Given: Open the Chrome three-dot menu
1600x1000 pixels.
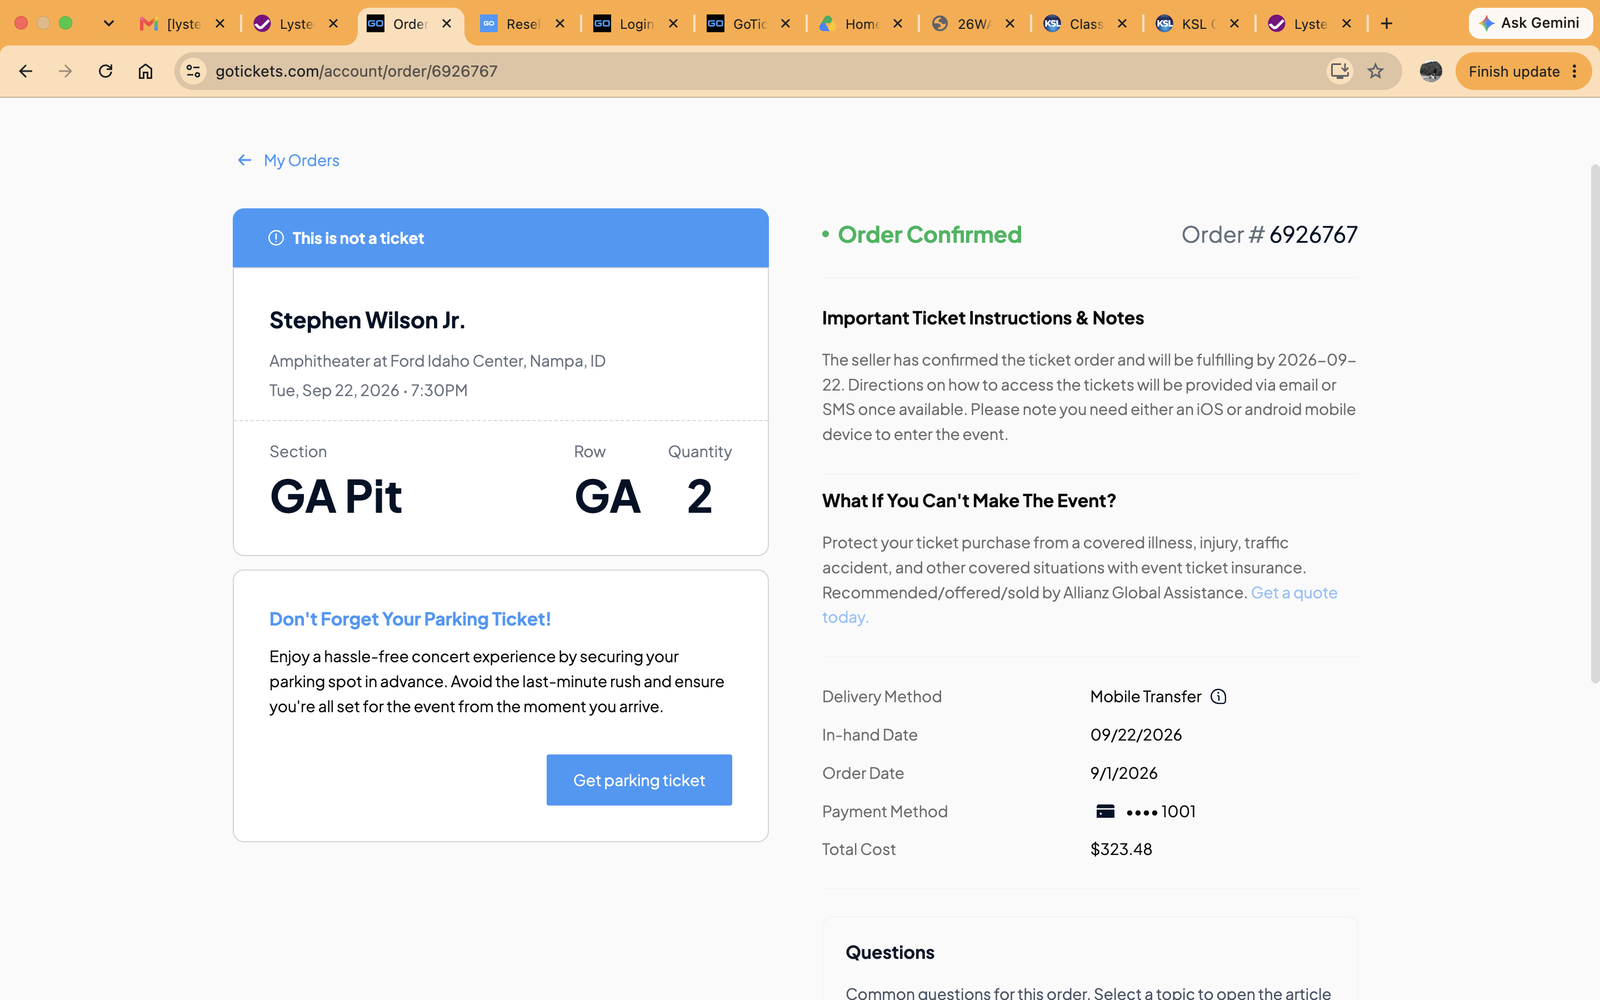Looking at the screenshot, I should [x=1575, y=71].
